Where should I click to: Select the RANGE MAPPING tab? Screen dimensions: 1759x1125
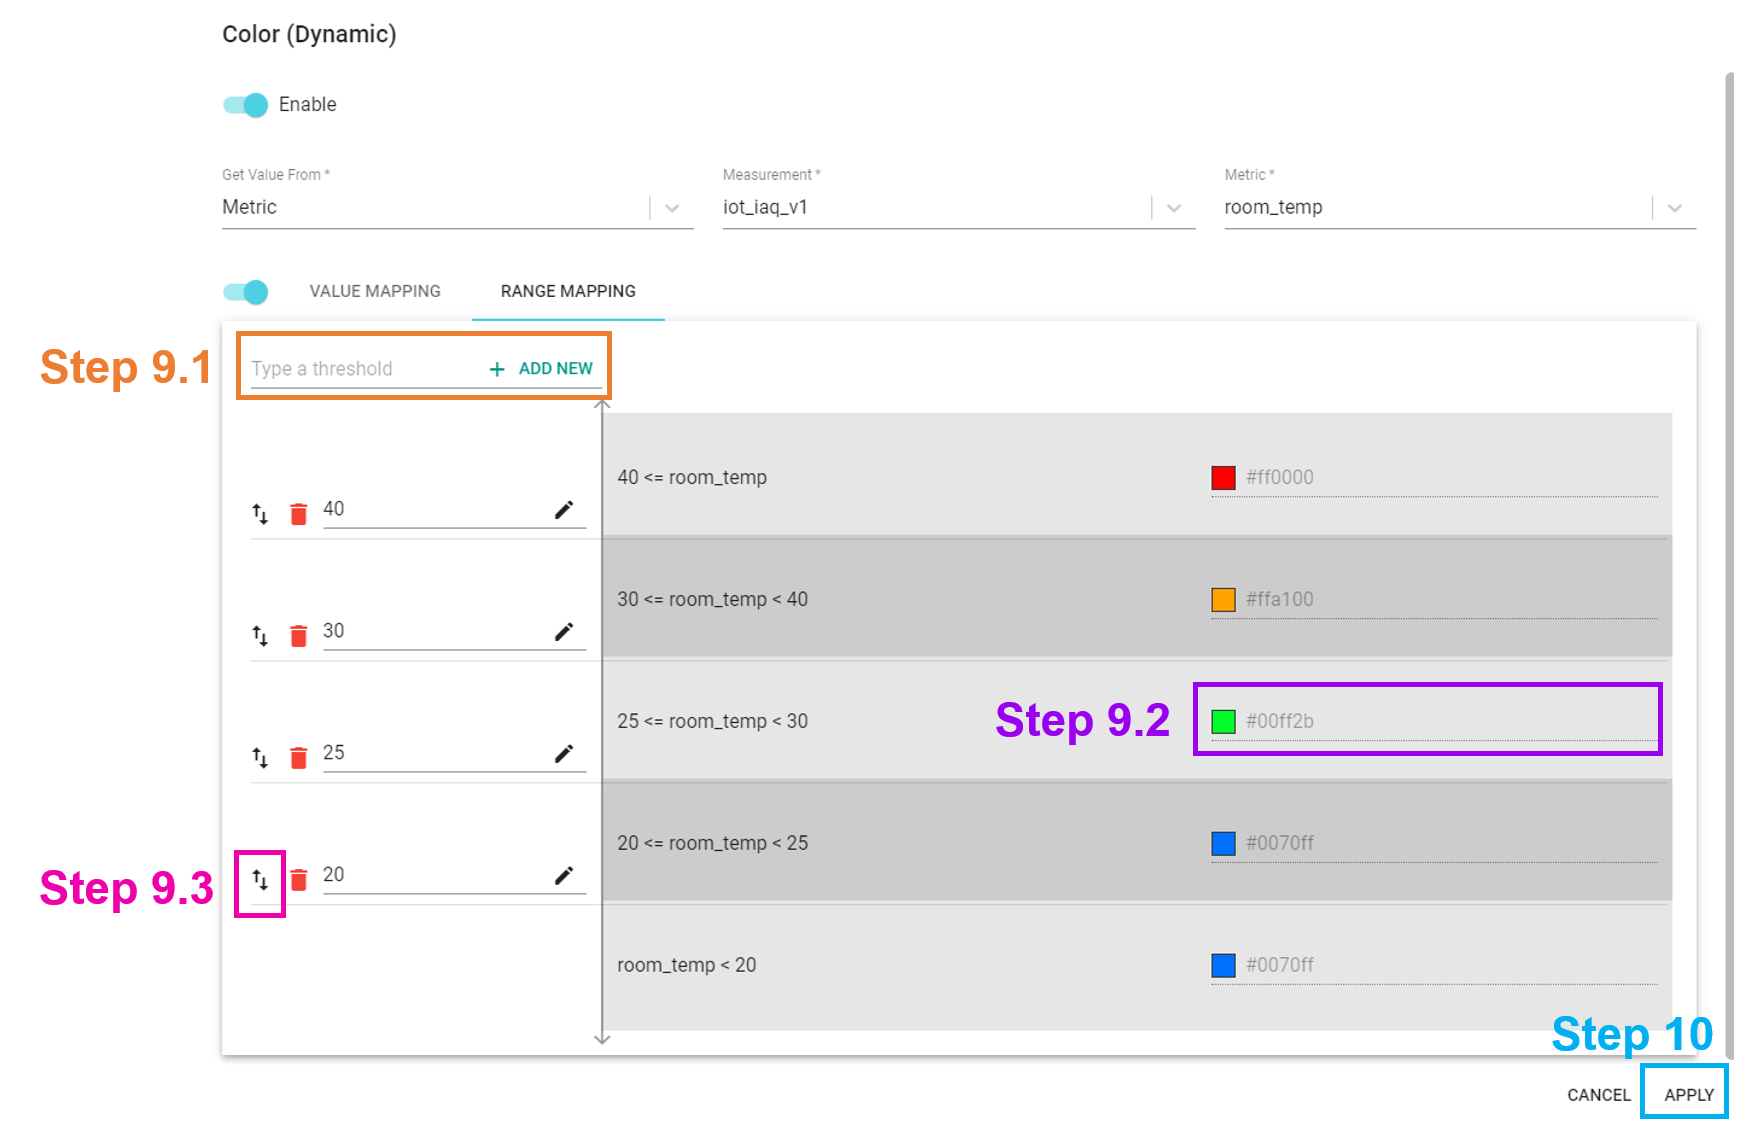click(568, 291)
